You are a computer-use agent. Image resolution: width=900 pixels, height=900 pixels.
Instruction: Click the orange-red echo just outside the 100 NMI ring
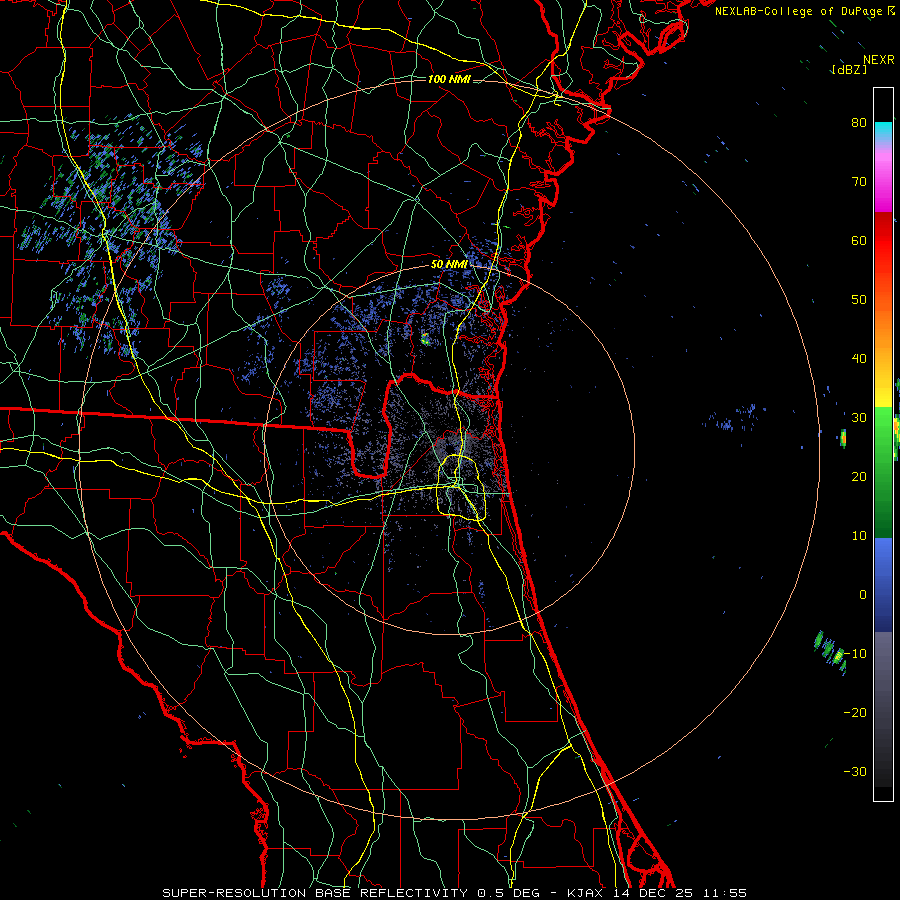tap(843, 438)
